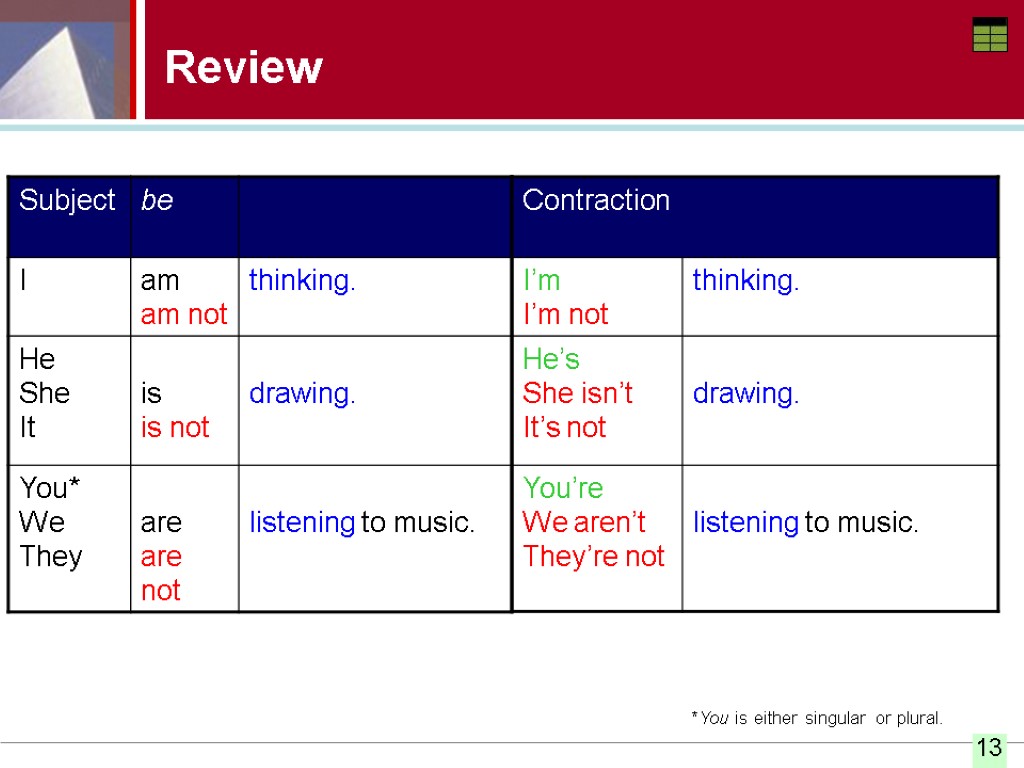The height and width of the screenshot is (768, 1024).
Task: Click the red "is not" text
Action: click(175, 427)
